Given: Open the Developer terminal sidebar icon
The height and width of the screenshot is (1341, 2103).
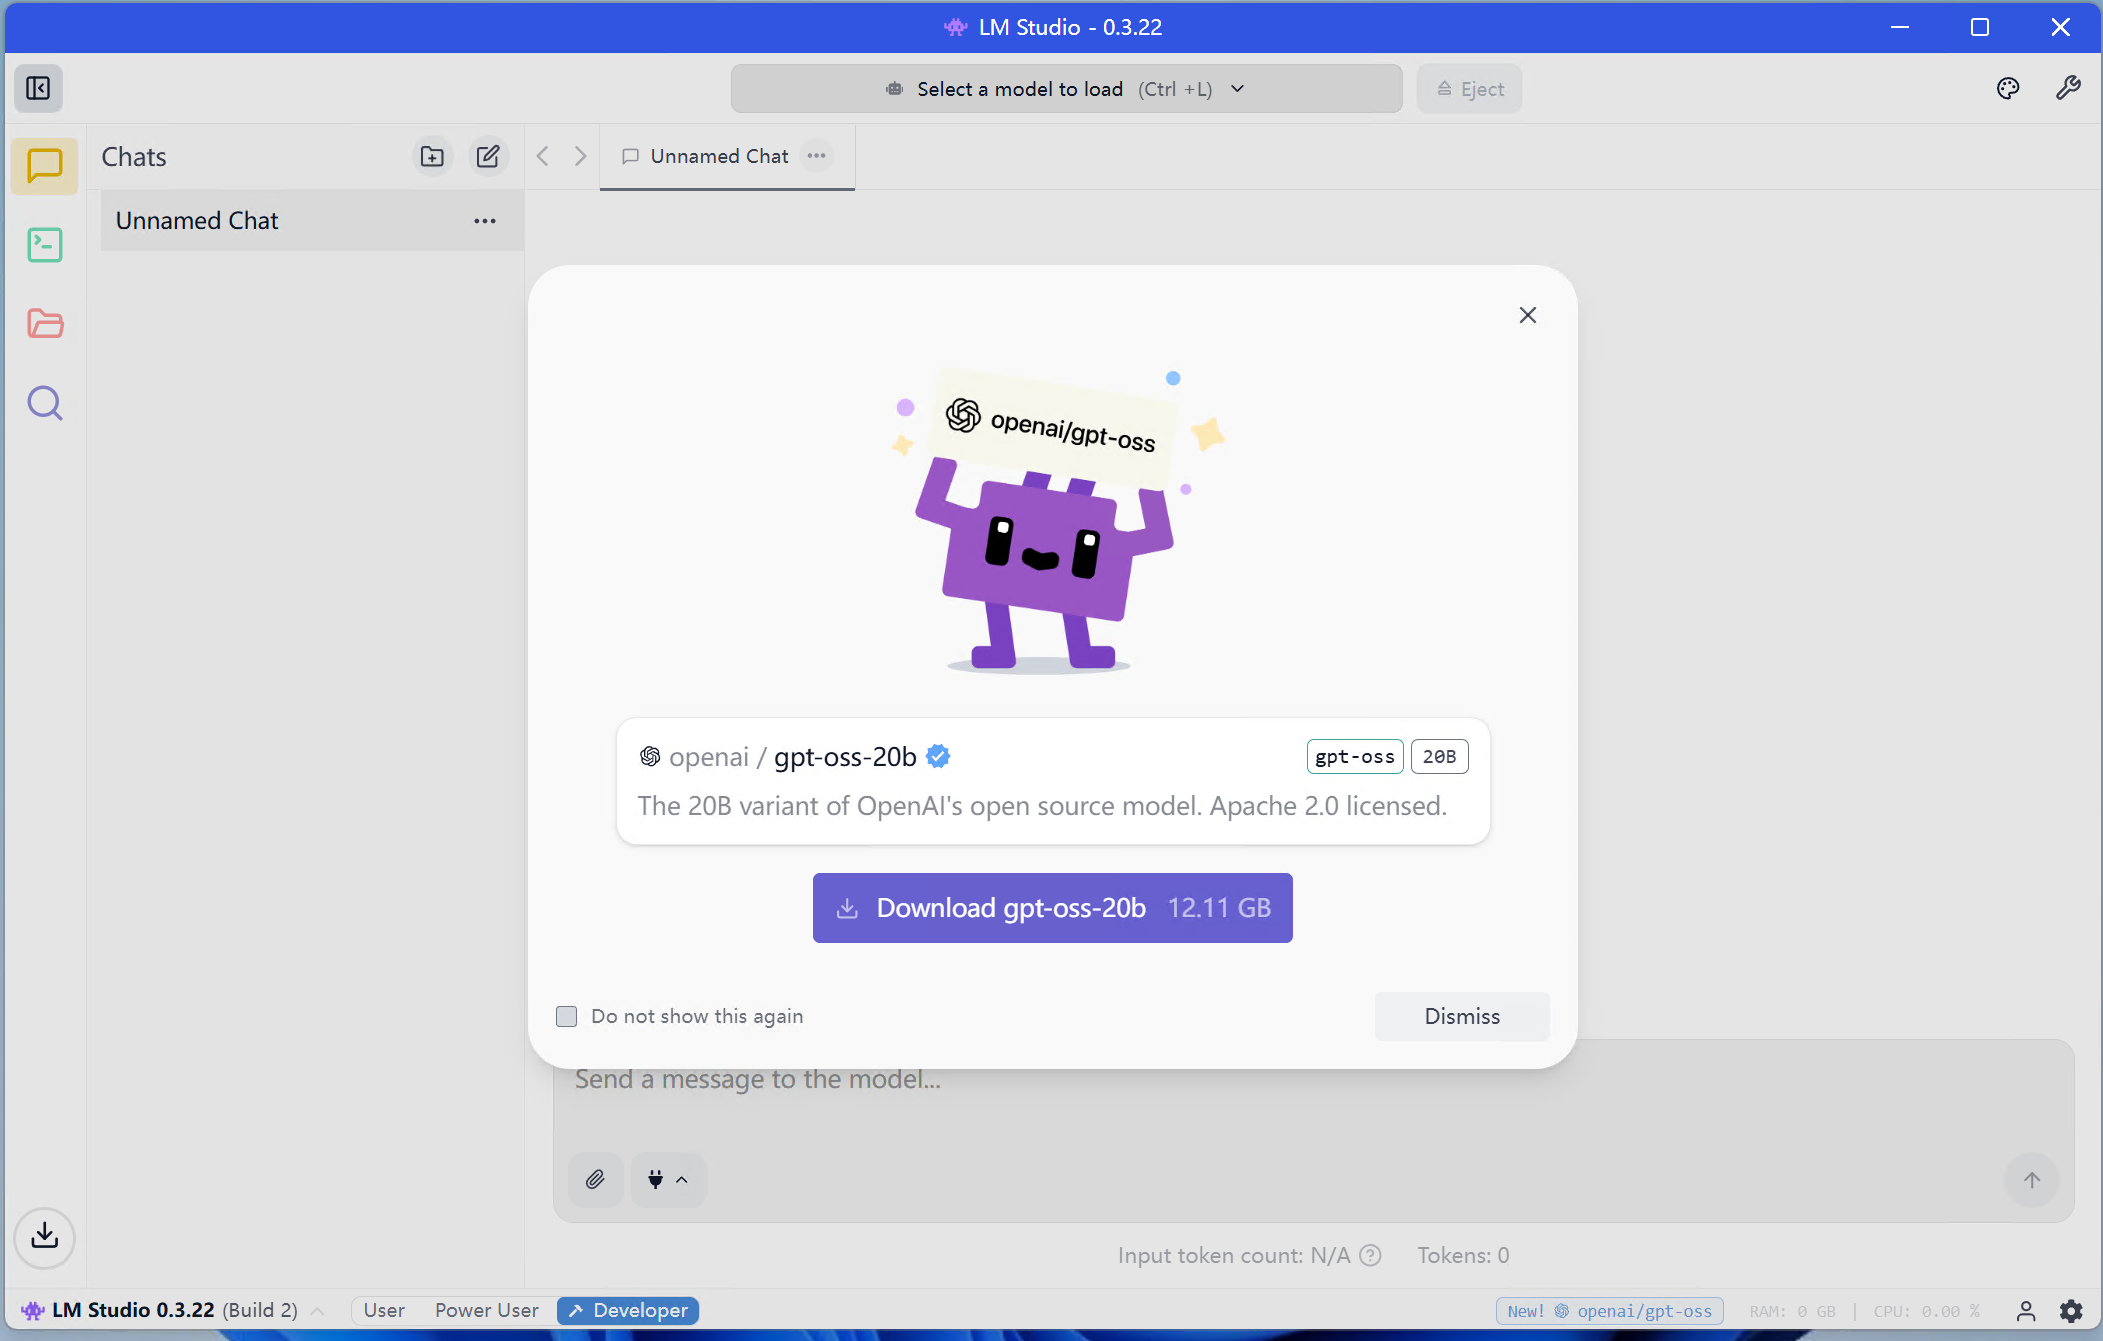Looking at the screenshot, I should click(45, 245).
